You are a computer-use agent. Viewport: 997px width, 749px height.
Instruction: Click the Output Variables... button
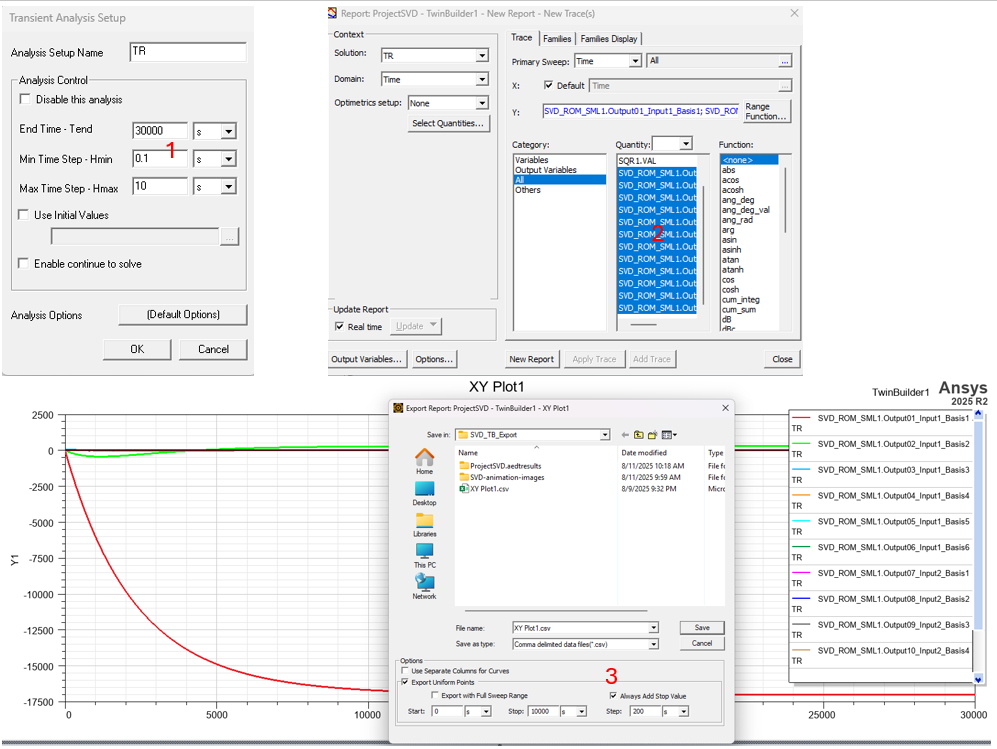[x=366, y=359]
